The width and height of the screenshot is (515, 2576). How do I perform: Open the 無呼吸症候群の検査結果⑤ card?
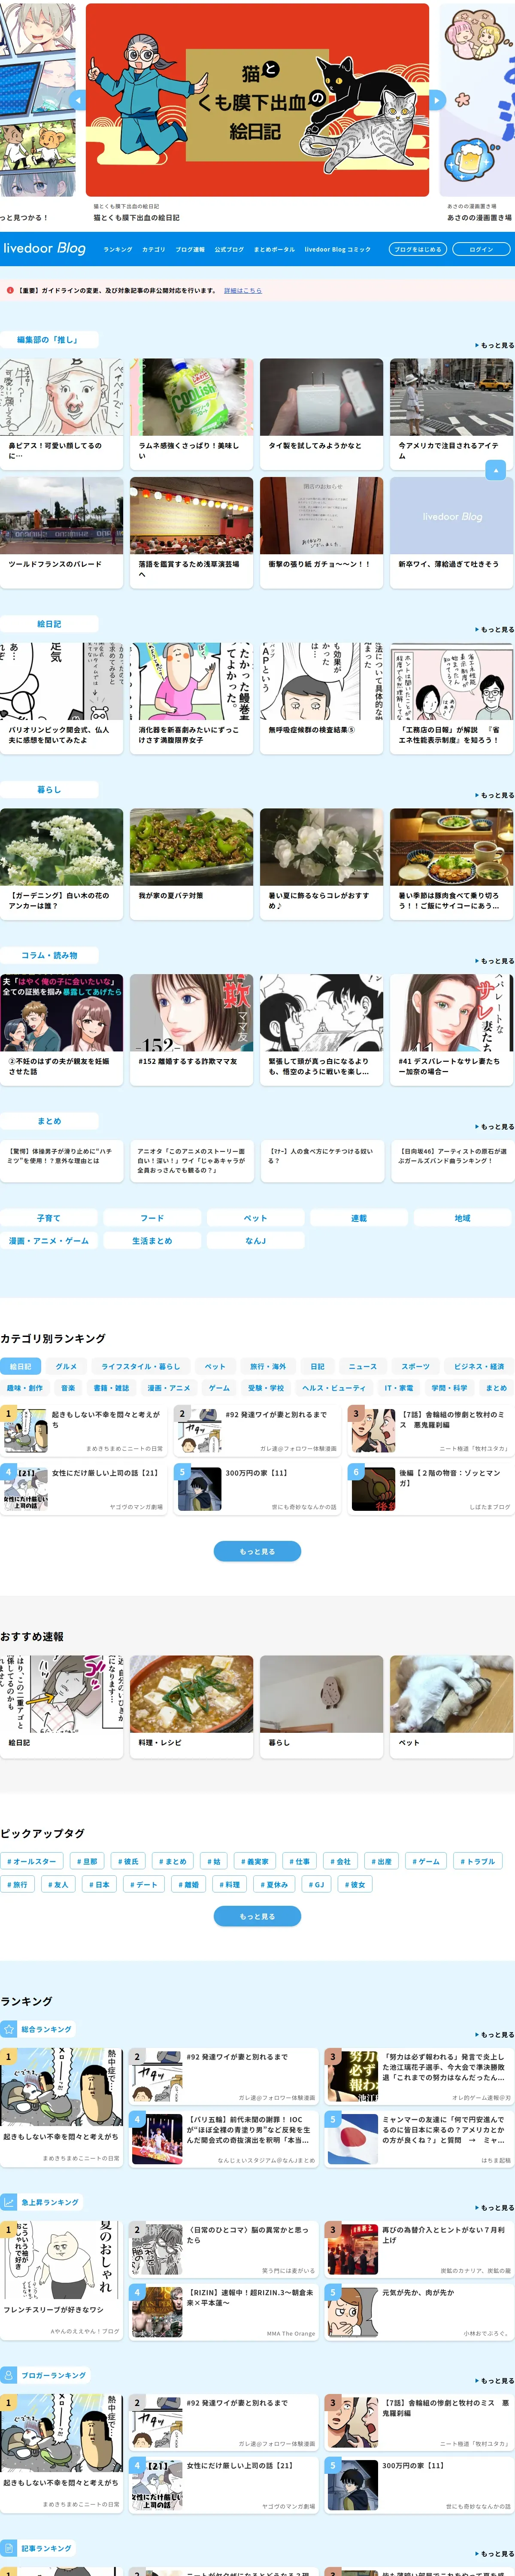pos(321,698)
